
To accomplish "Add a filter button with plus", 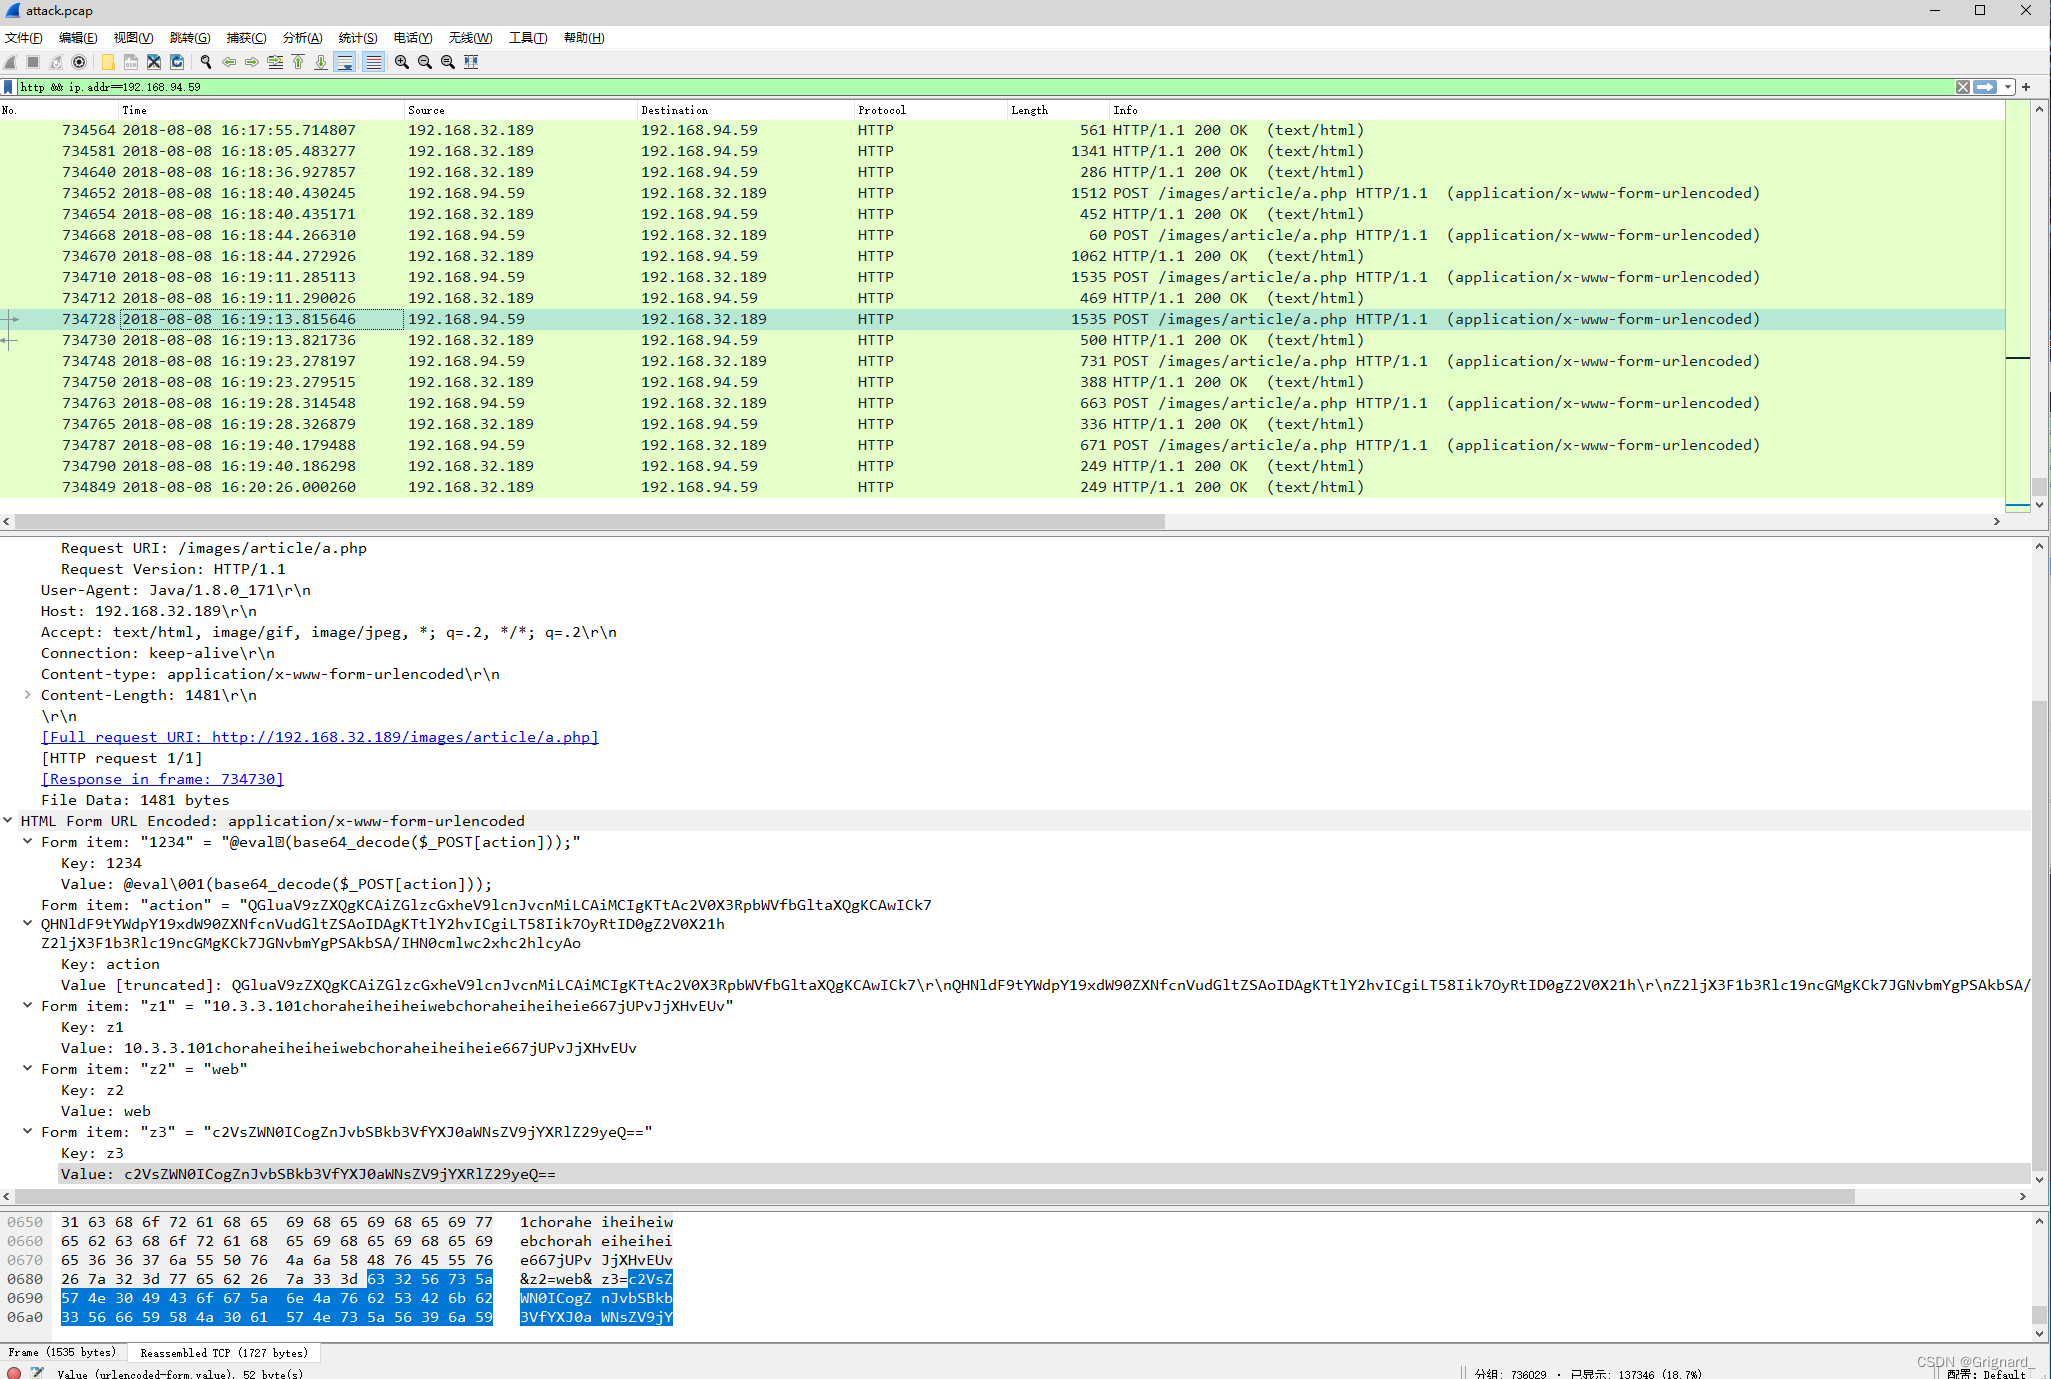I will click(2026, 87).
